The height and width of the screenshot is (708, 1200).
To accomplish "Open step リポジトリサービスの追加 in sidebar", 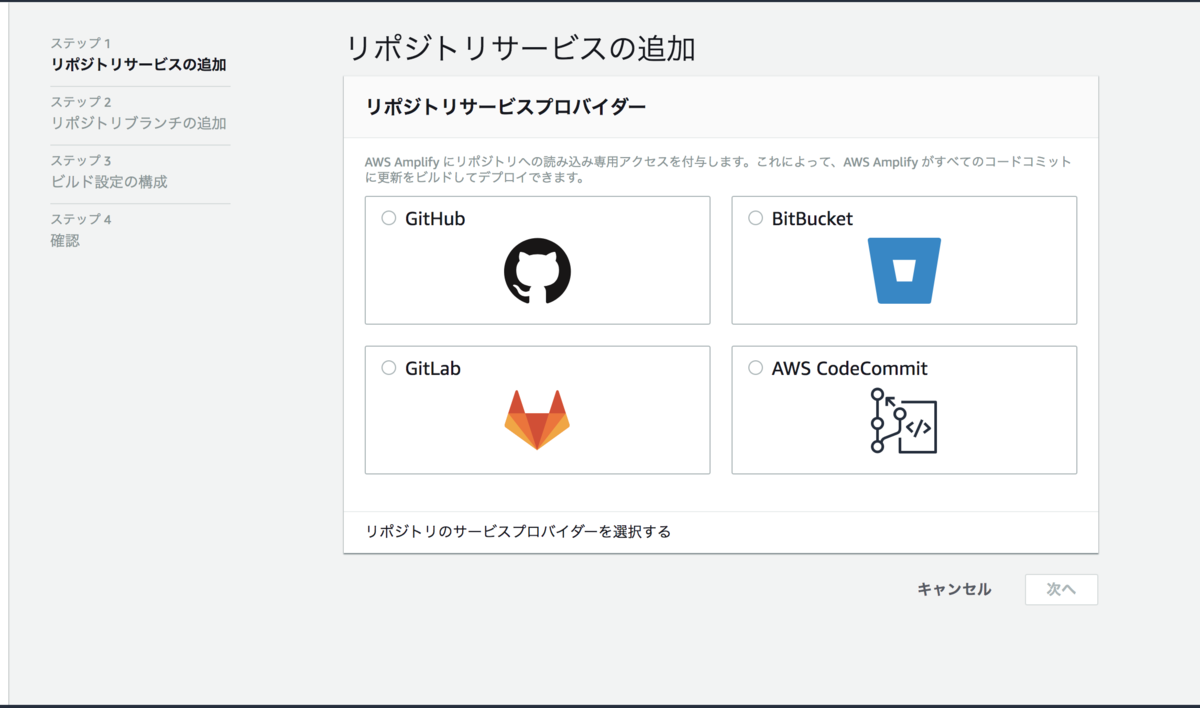I will pyautogui.click(x=139, y=66).
